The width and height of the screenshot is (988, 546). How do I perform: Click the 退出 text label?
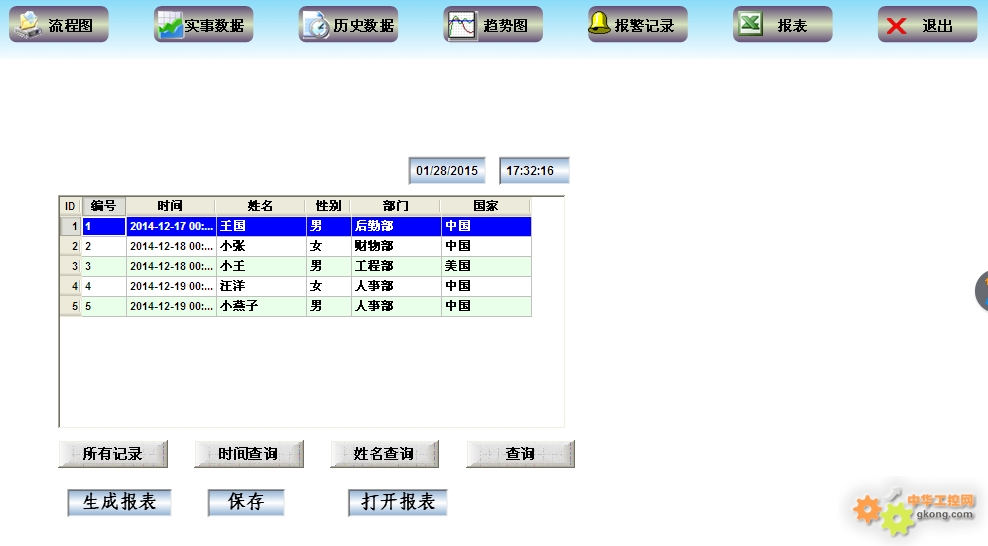pyautogui.click(x=937, y=25)
